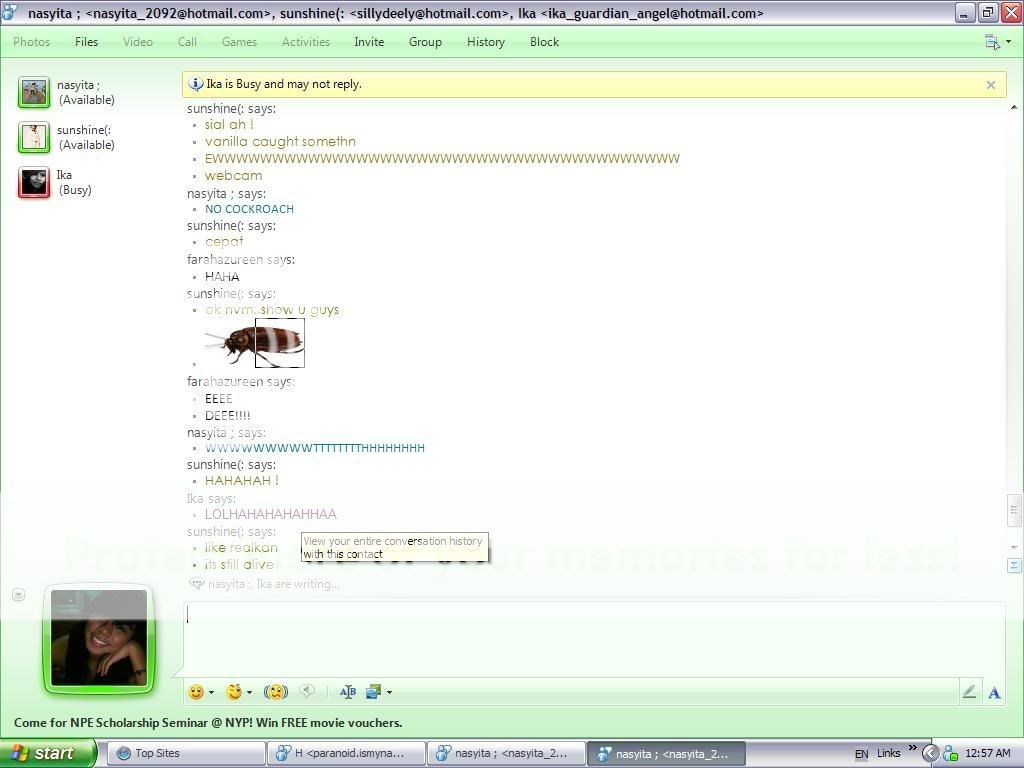Click the Invite menu item

[369, 42]
